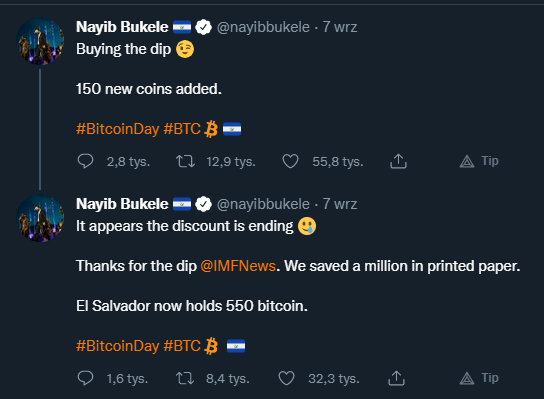Open #BTC hashtag in the second tweet
The height and width of the screenshot is (399, 544).
point(182,346)
